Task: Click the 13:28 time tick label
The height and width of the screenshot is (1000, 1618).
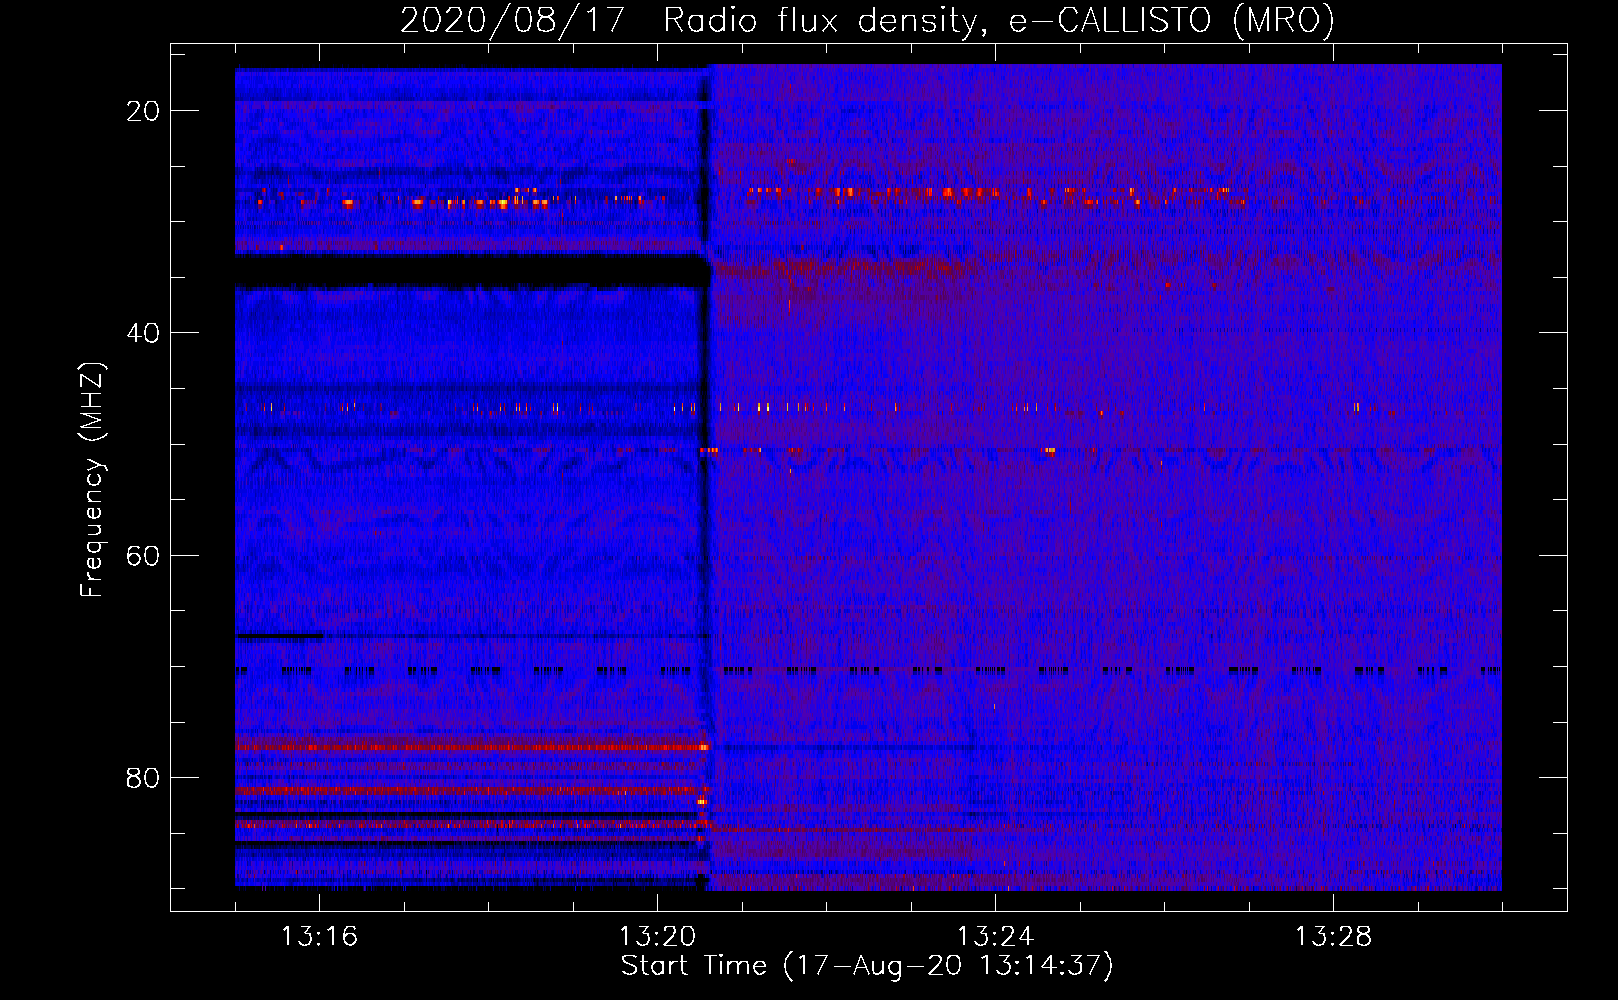Action: pos(1333,937)
